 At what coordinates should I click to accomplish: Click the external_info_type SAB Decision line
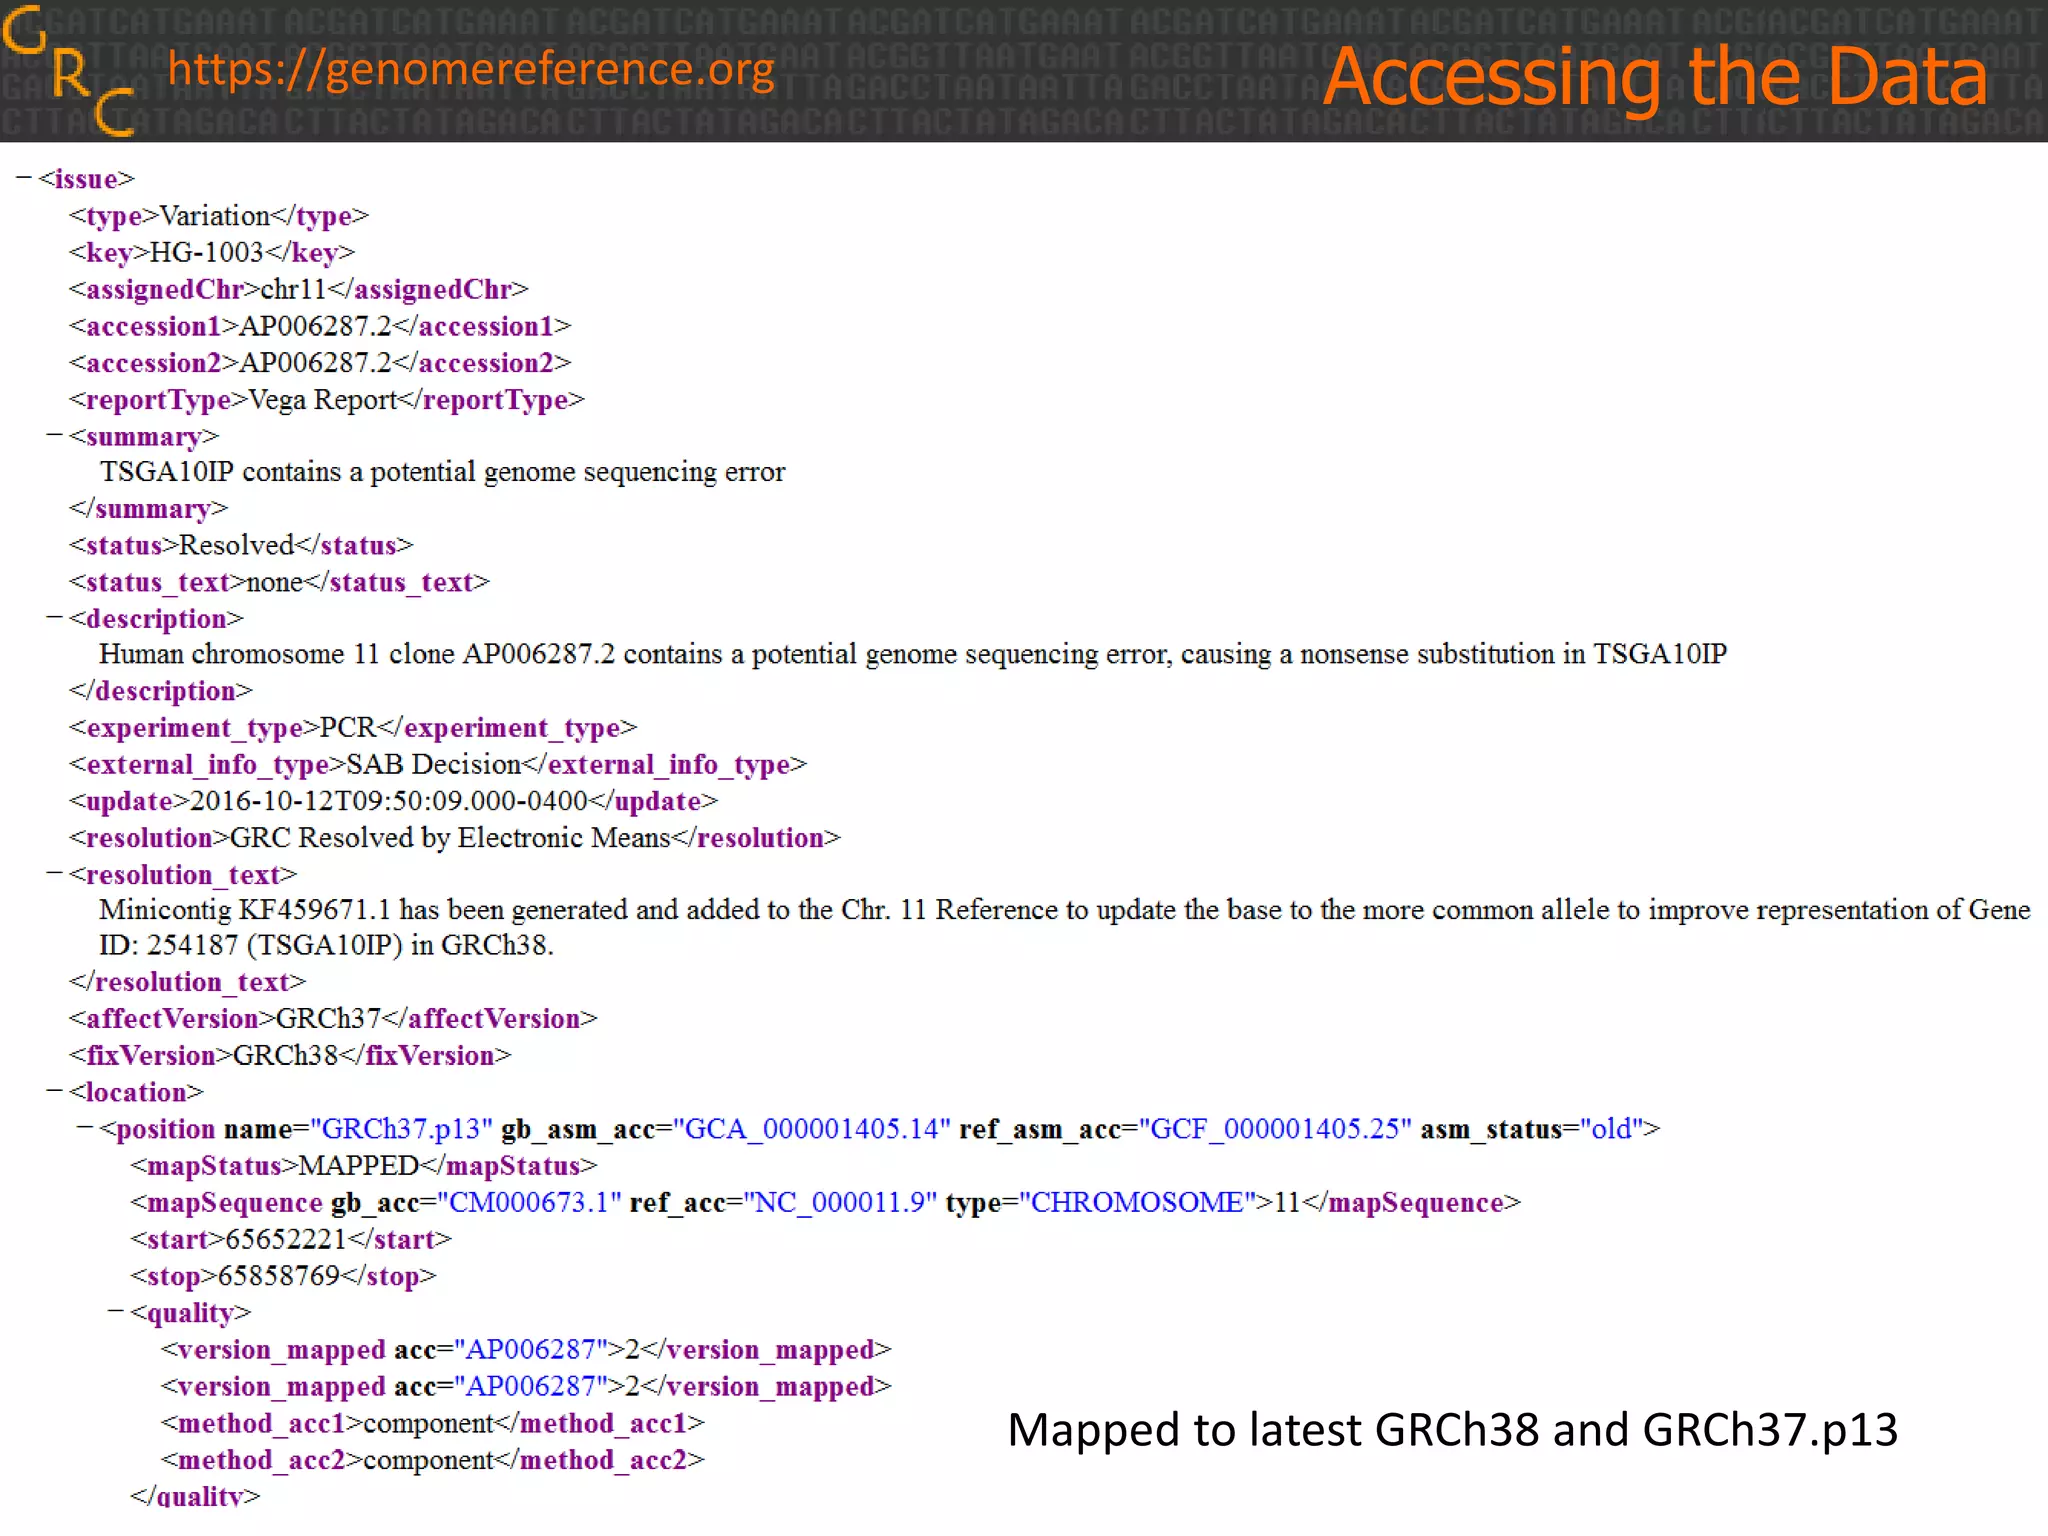click(x=437, y=765)
